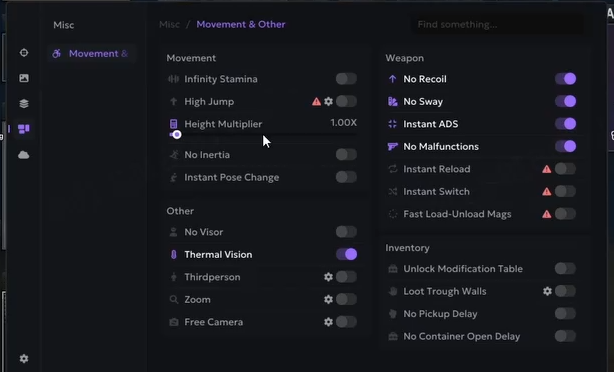The image size is (614, 372).
Task: Enable the High Jump toggle
Action: tap(346, 101)
